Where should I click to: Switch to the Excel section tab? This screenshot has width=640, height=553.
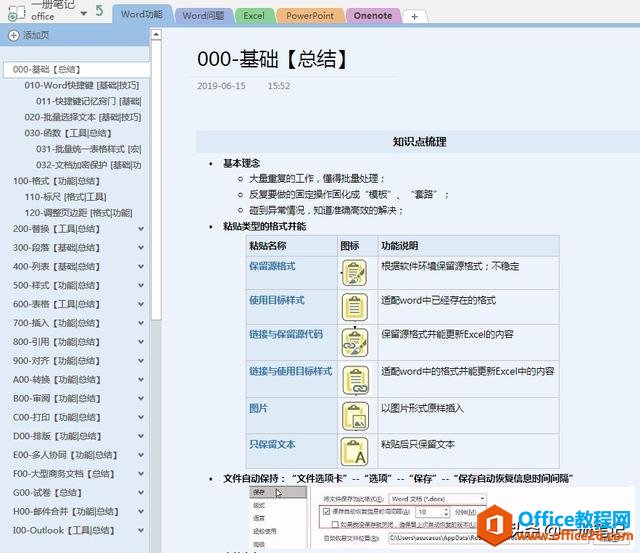(x=254, y=16)
